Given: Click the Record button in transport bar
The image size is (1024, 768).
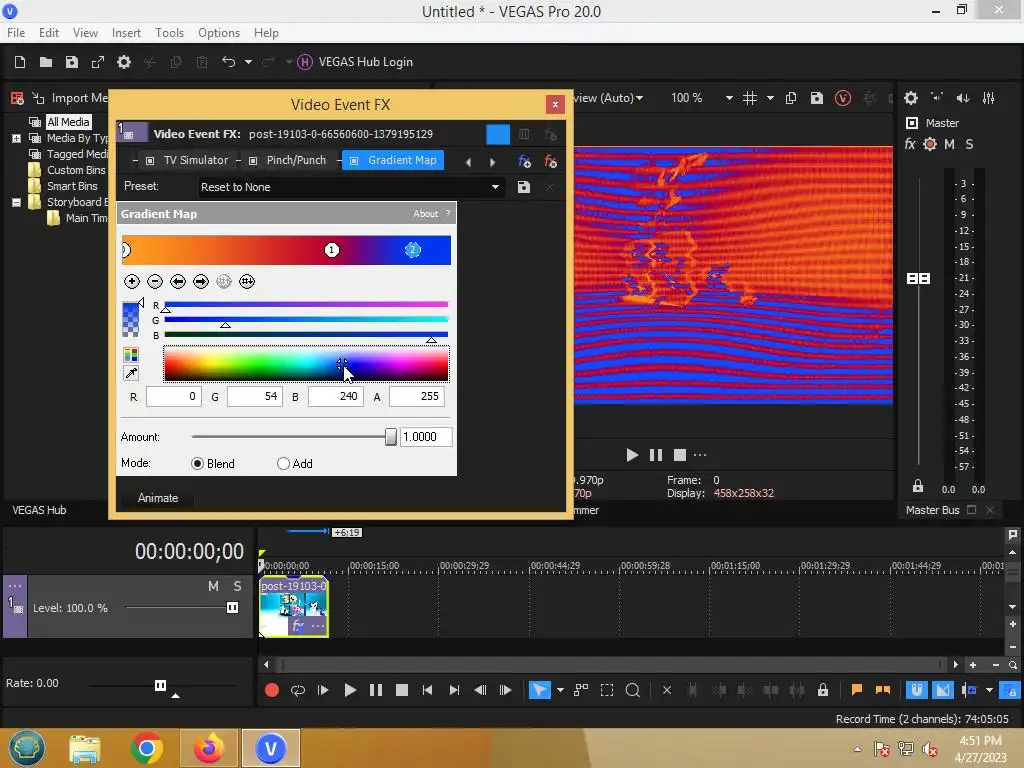Looking at the screenshot, I should [272, 690].
